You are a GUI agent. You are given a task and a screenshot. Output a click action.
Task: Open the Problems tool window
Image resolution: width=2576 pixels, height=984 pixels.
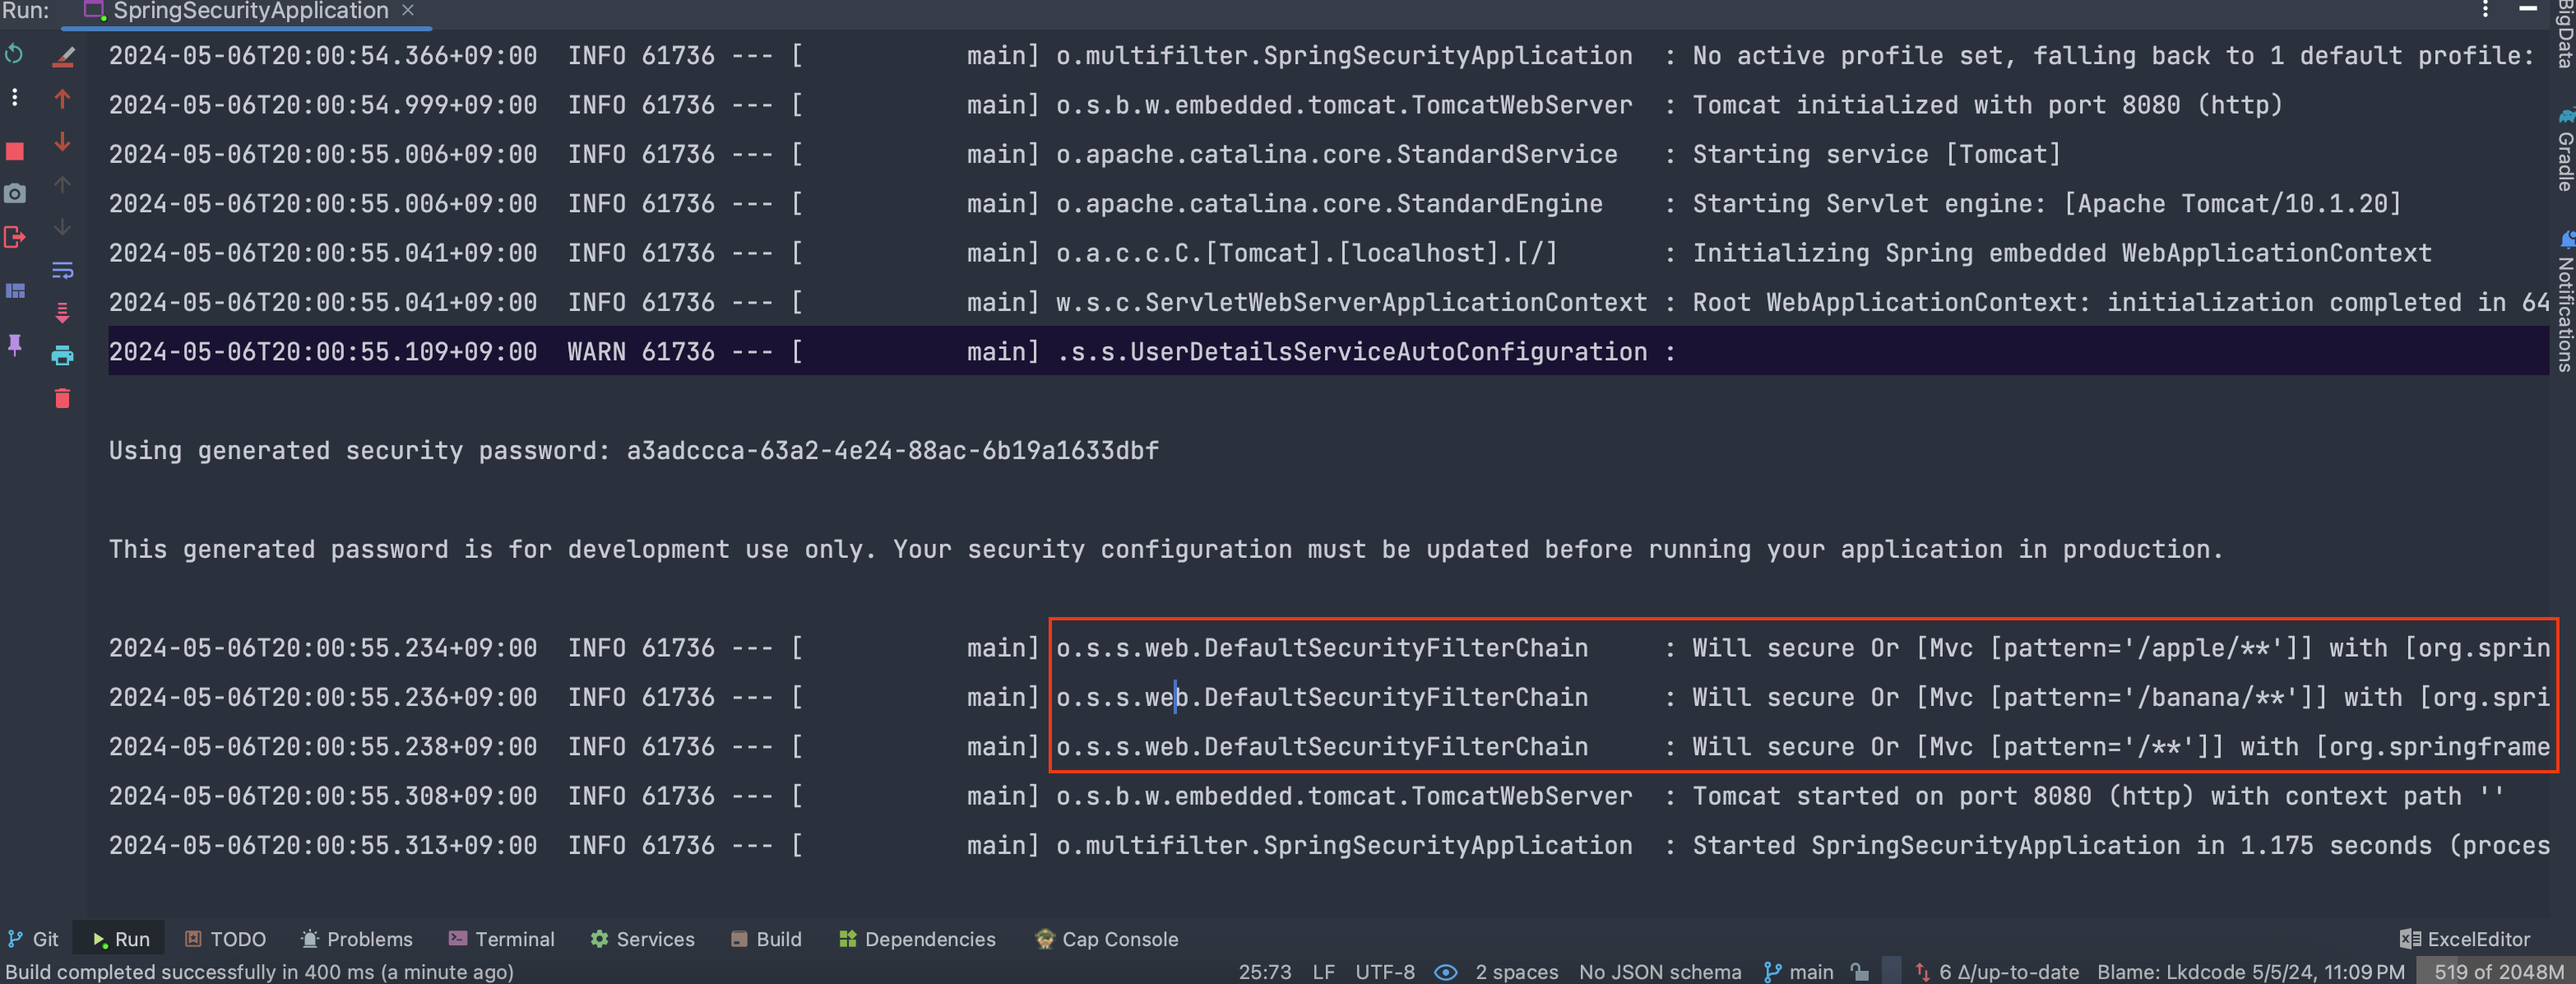pyautogui.click(x=357, y=939)
